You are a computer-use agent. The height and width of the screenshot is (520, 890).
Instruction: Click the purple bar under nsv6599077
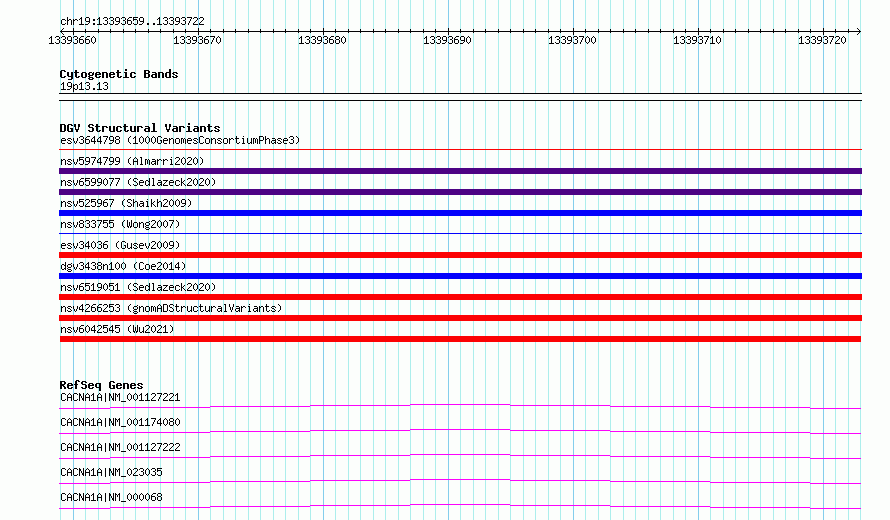[460, 192]
